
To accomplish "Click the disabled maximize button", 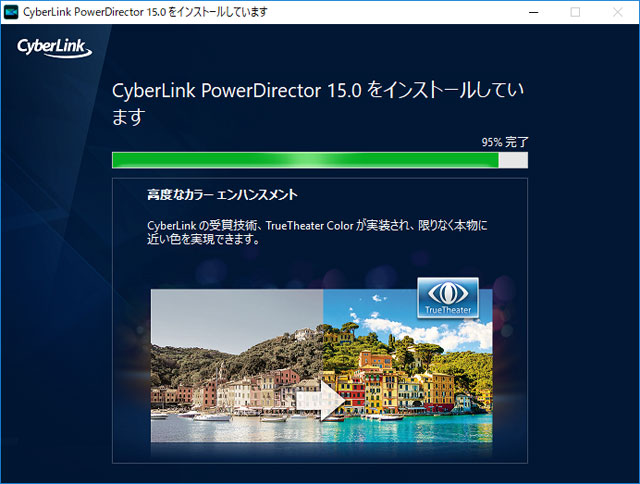I will (575, 12).
